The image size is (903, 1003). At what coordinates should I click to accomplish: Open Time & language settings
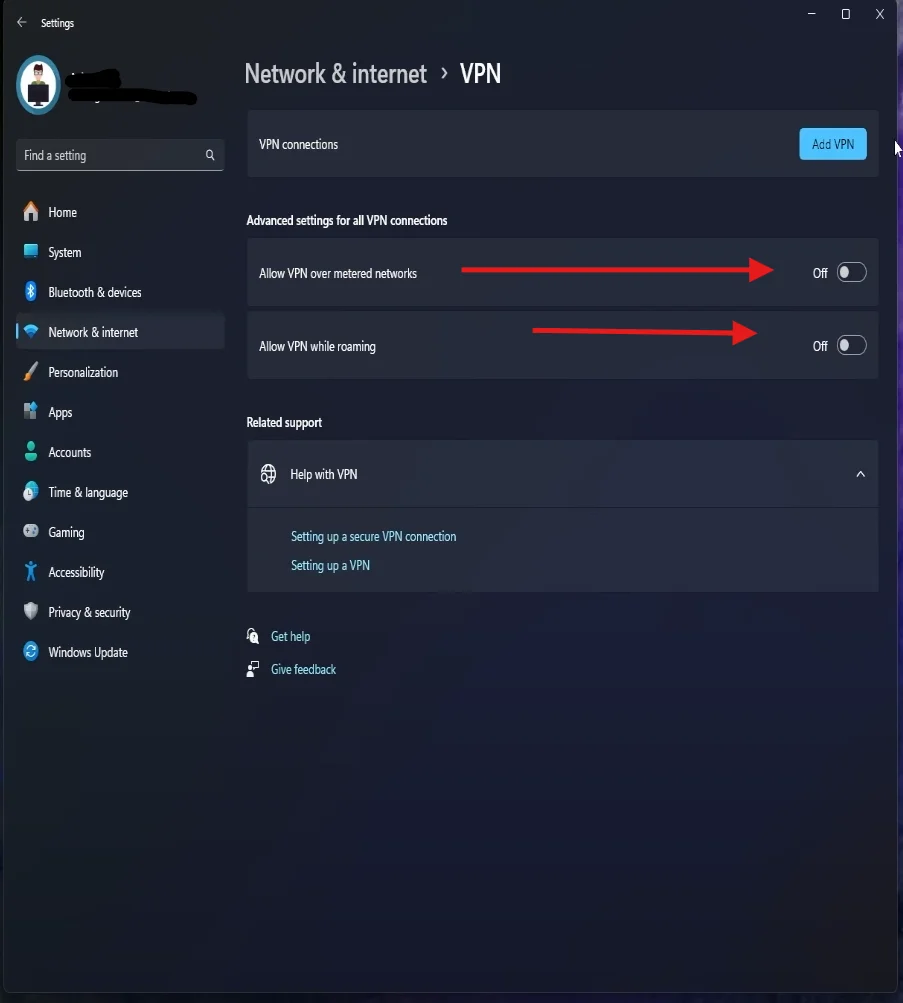[88, 492]
